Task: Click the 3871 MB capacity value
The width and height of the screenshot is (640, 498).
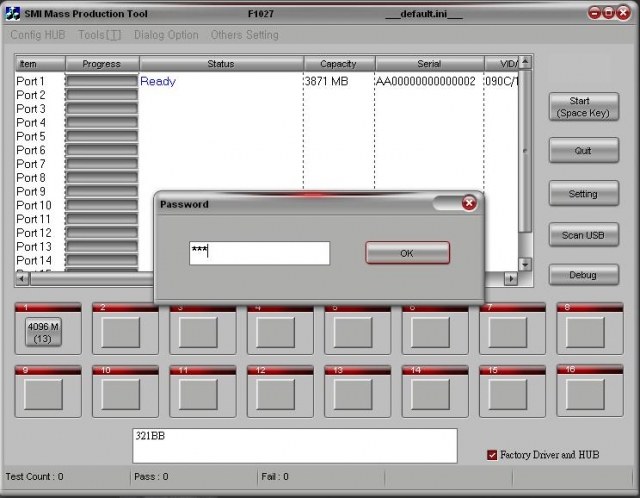Action: pyautogui.click(x=327, y=81)
